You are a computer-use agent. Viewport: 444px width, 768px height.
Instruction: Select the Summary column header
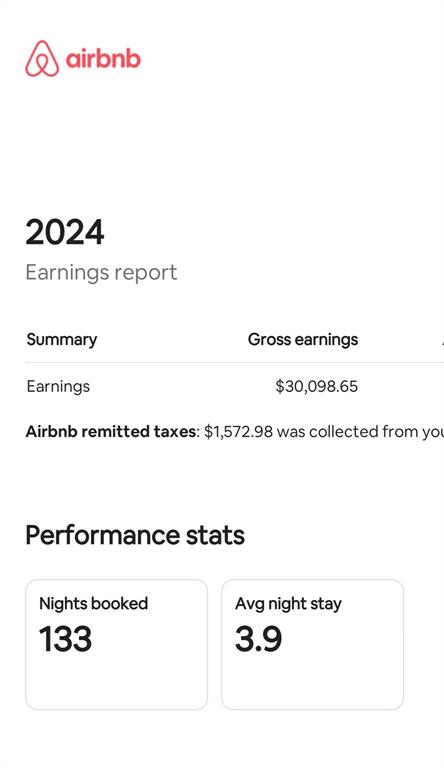pyautogui.click(x=62, y=339)
